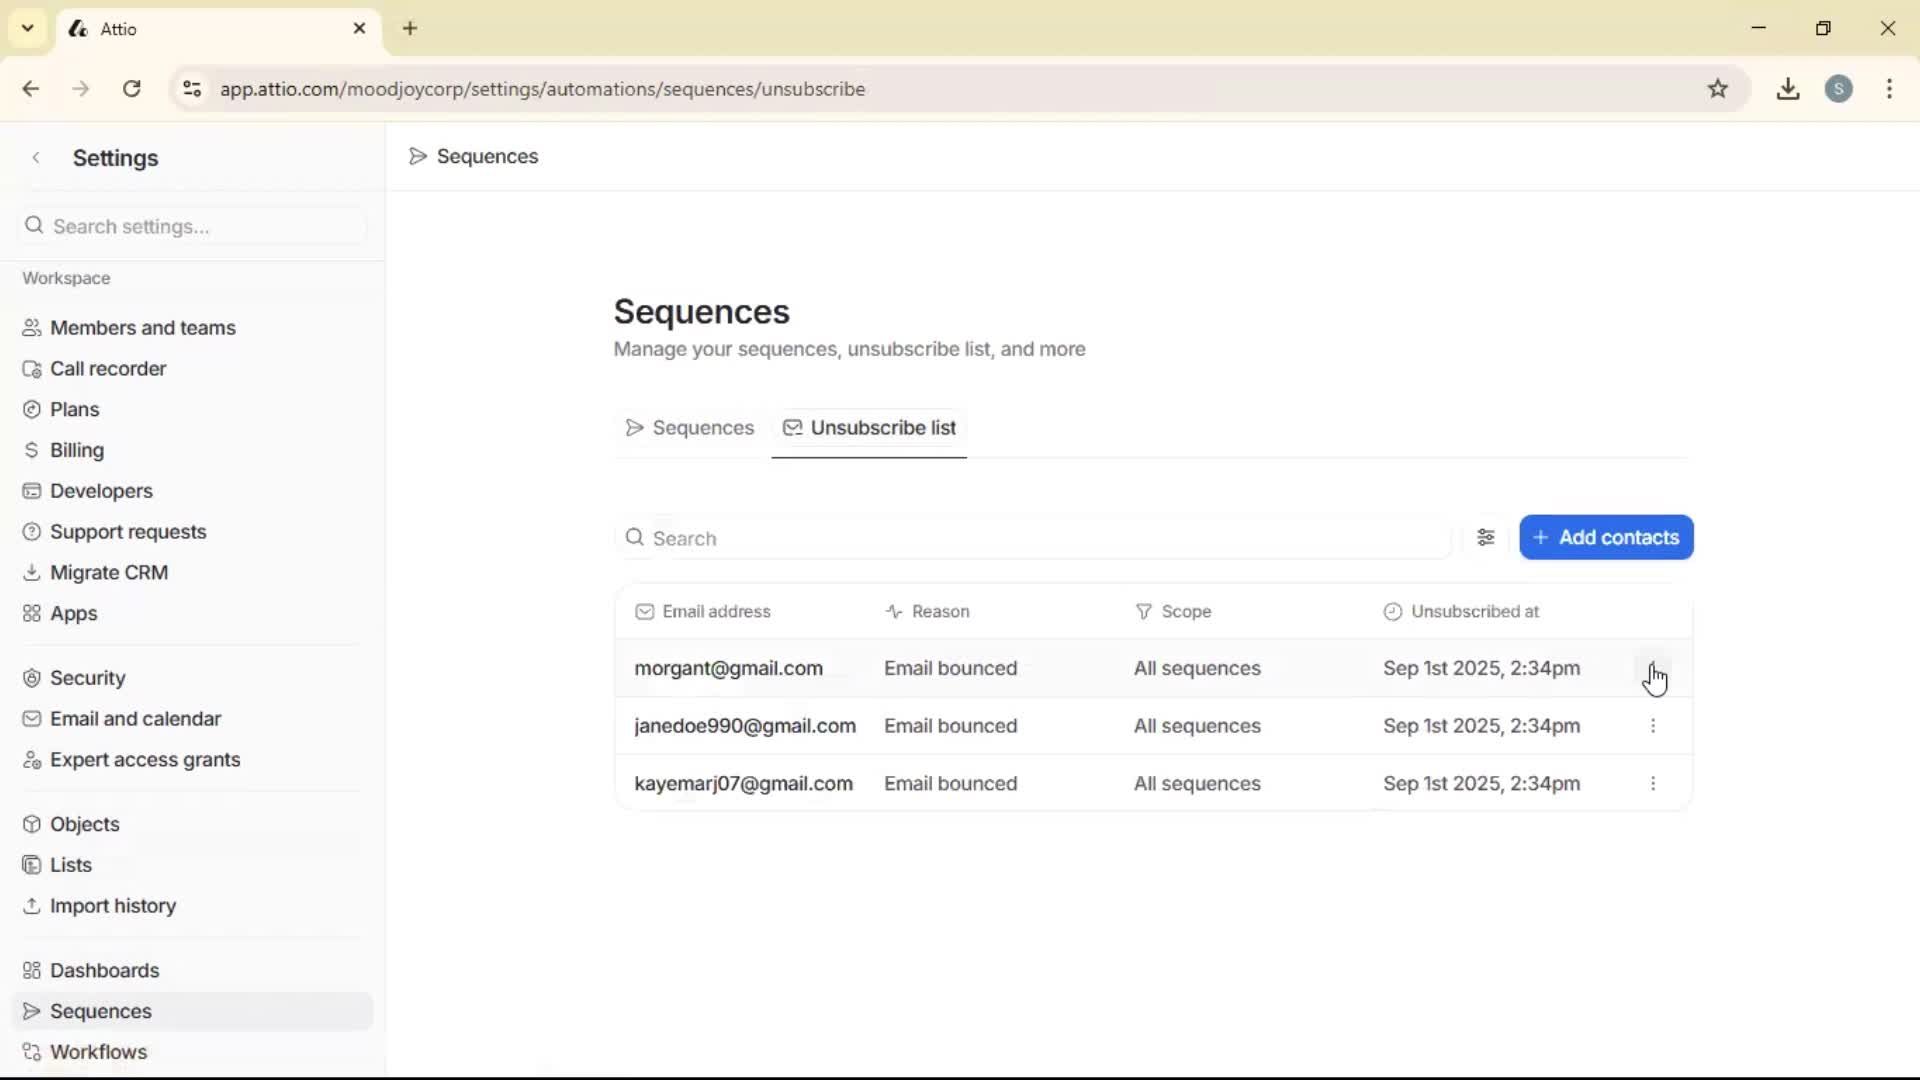This screenshot has width=1920, height=1080.
Task: Select the Call recorder settings icon
Action: 31,368
